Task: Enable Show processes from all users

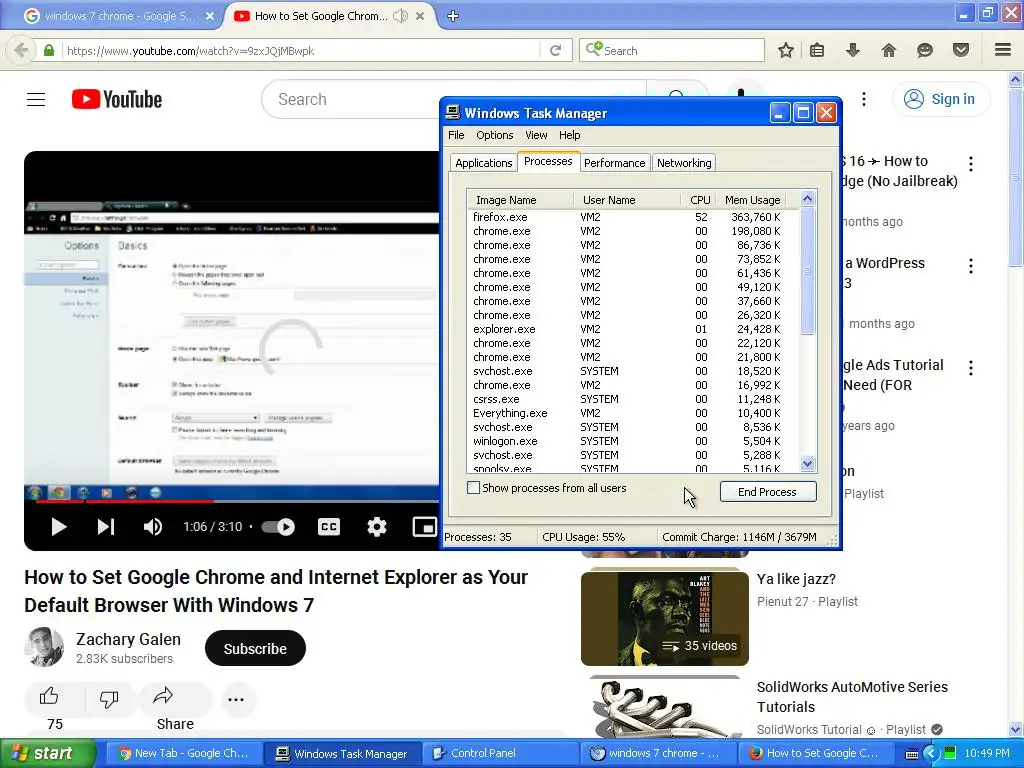Action: point(473,488)
